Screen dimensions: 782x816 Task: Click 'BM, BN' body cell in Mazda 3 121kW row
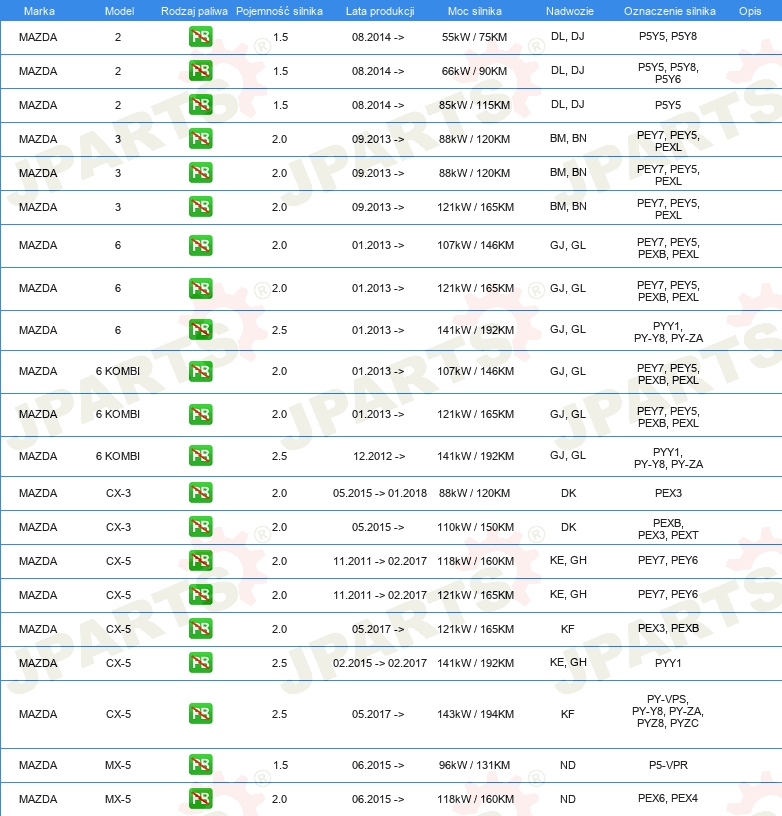pyautogui.click(x=568, y=206)
